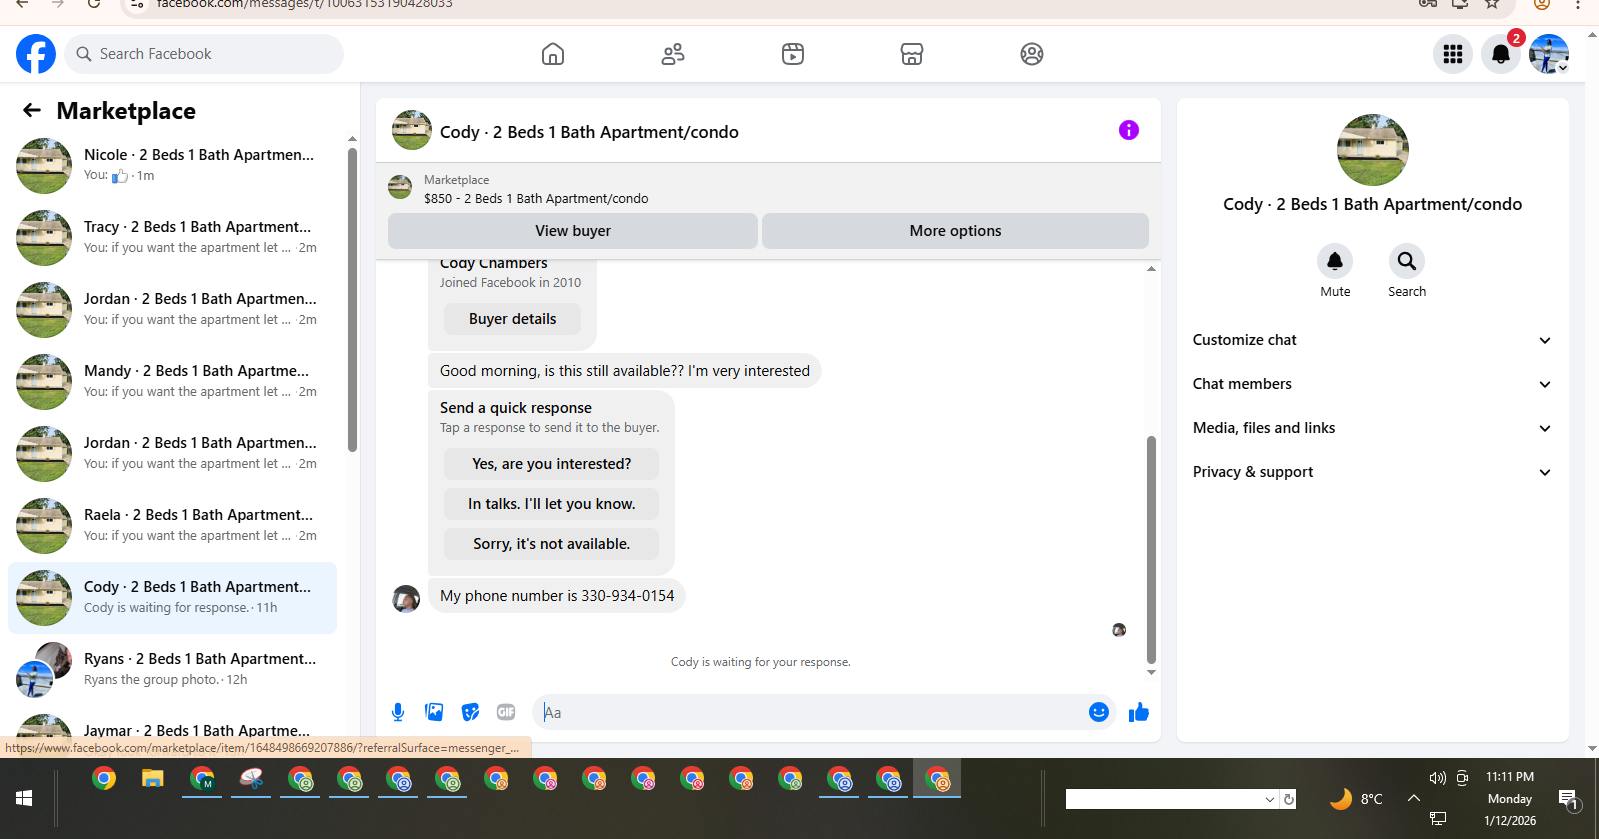Choose a sticker icon

470,712
